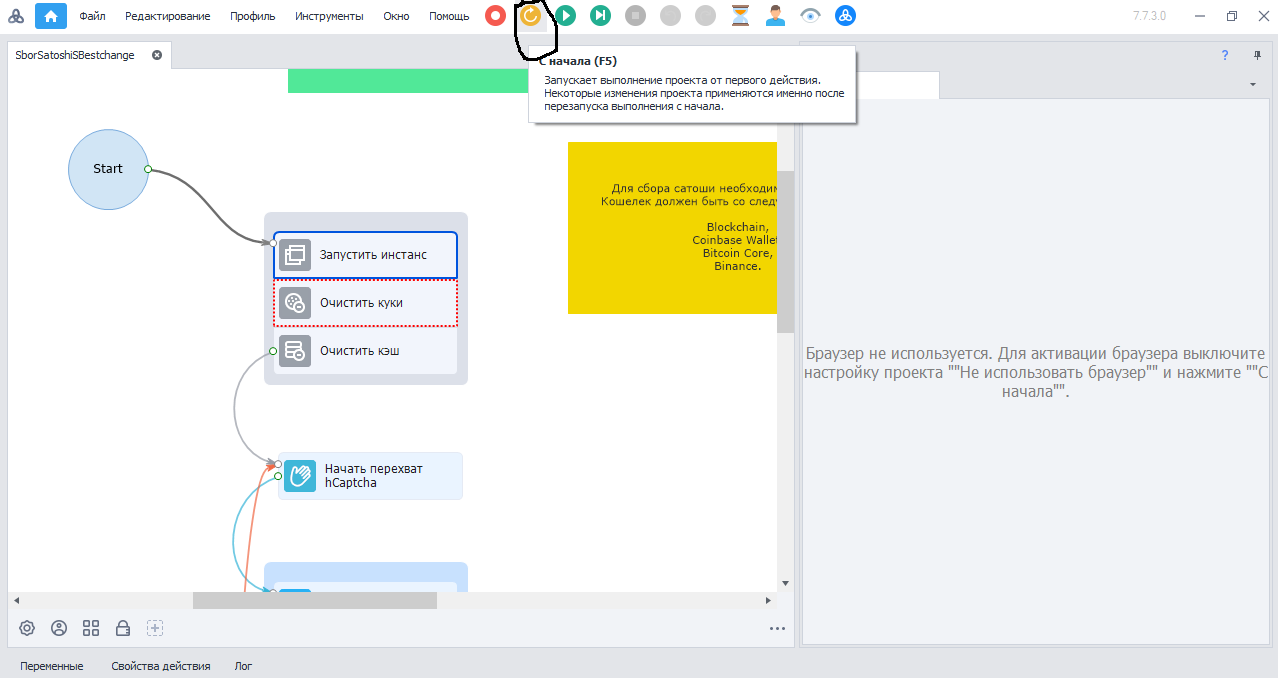Viewport: 1278px width, 678px height.
Task: Click the hand icon of hCaptcha action
Action: [300, 476]
